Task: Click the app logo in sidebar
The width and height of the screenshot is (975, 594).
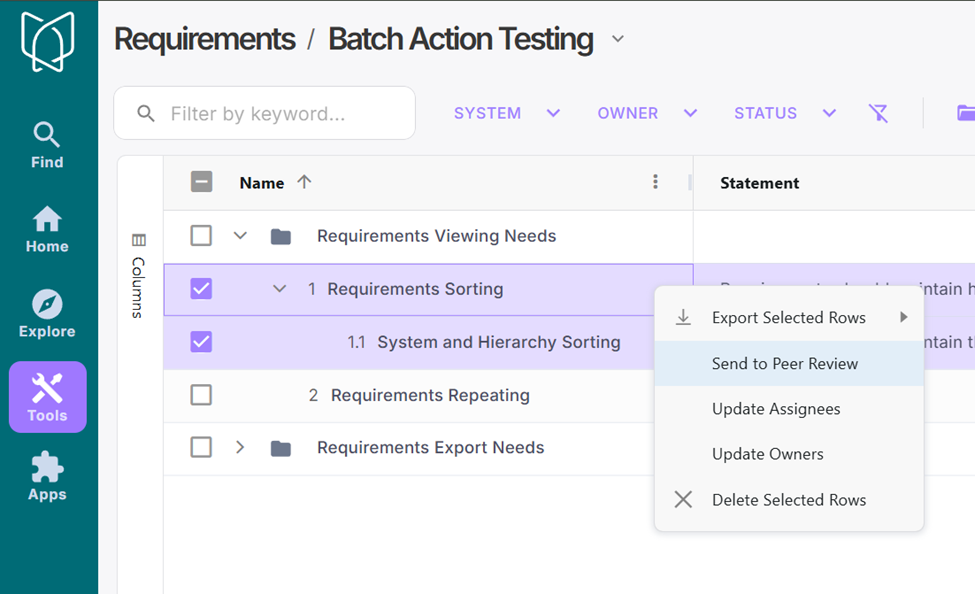Action: tap(47, 41)
